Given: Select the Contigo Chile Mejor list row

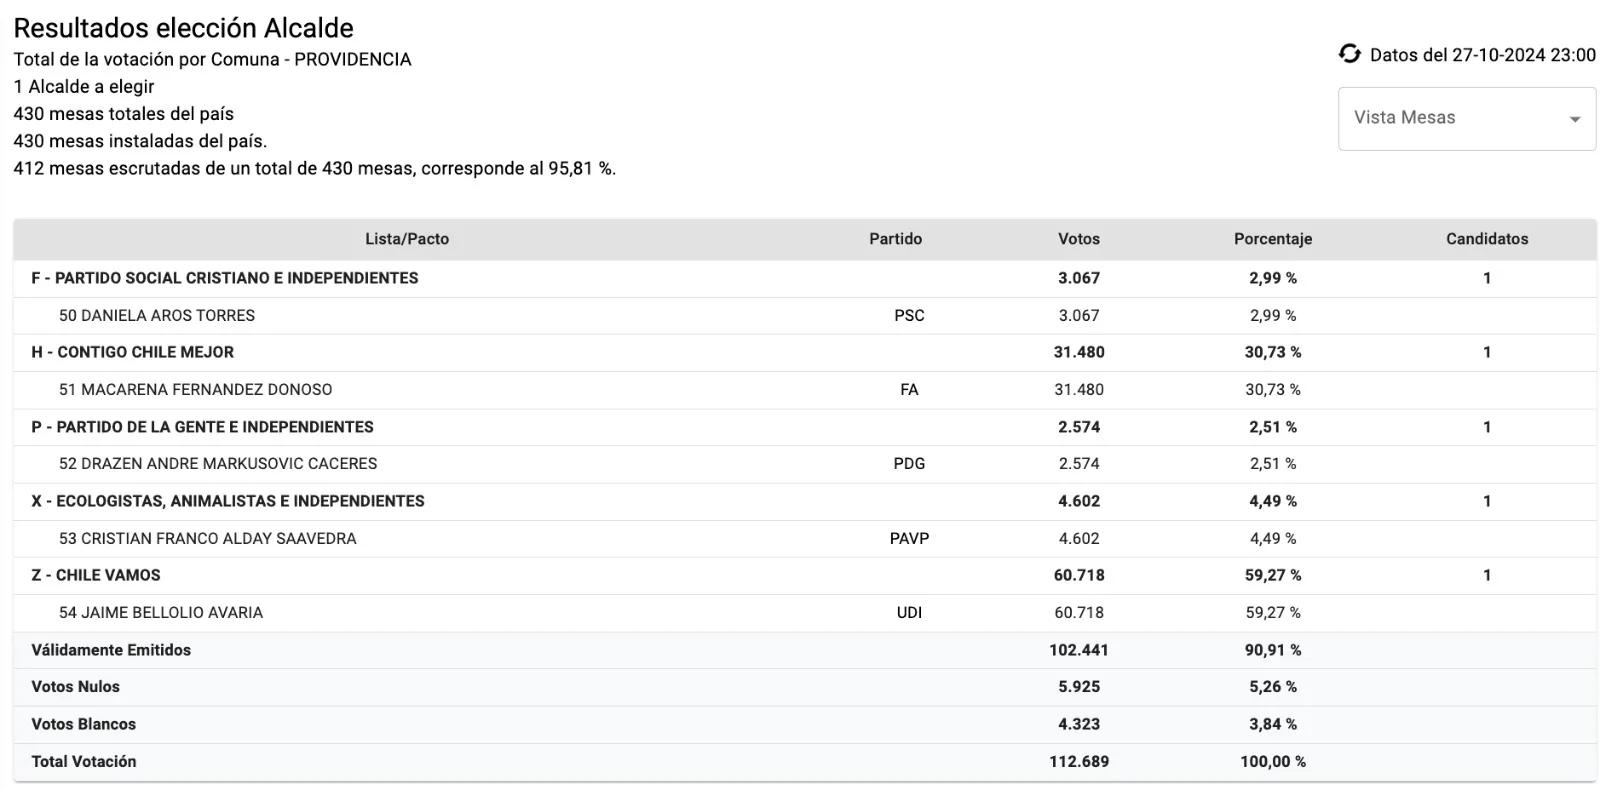Looking at the screenshot, I should pos(133,352).
